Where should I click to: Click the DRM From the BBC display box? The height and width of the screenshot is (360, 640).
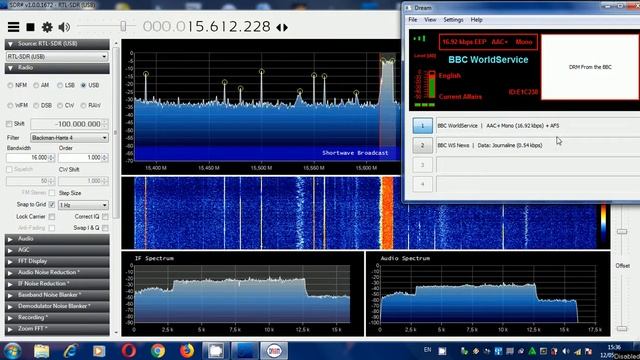[x=590, y=67]
